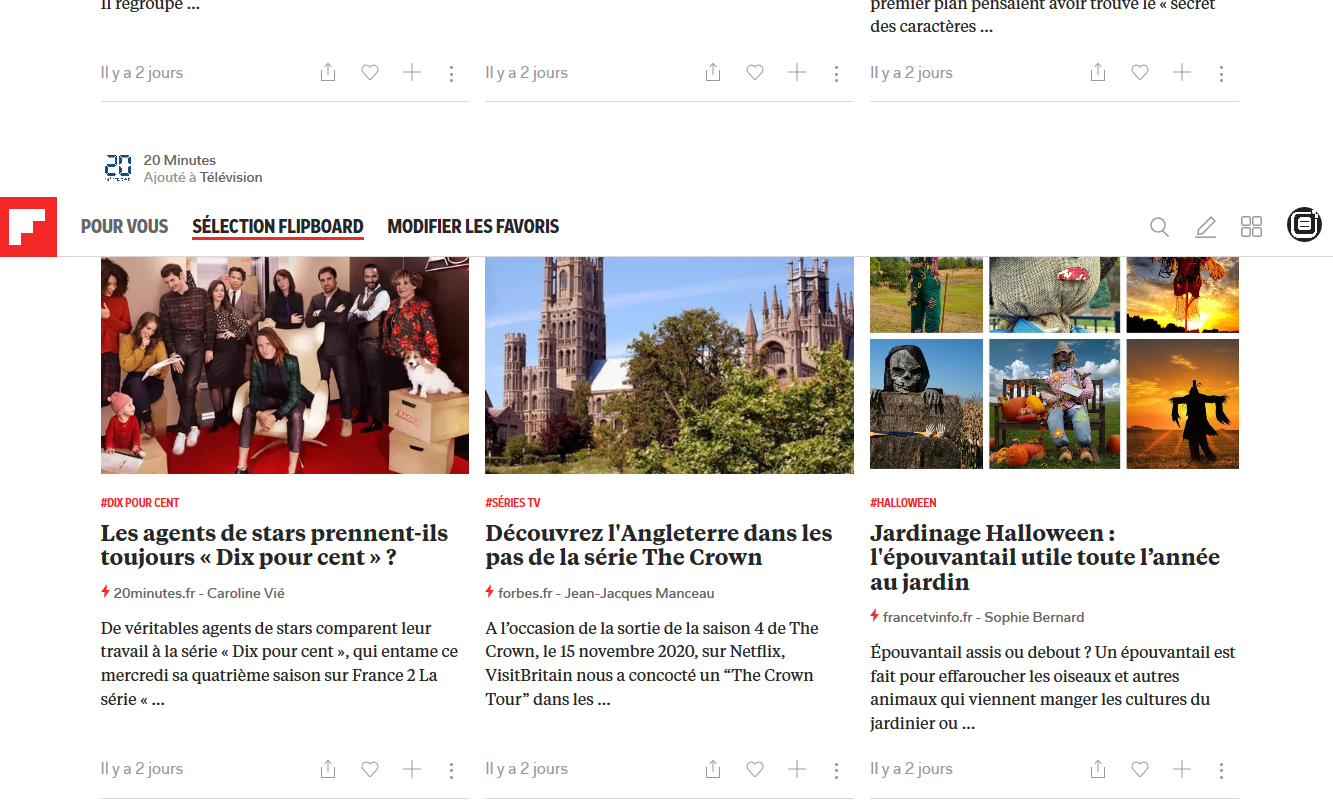
Task: Select the SÉLECTION FLIPBOARD tab
Action: click(278, 227)
